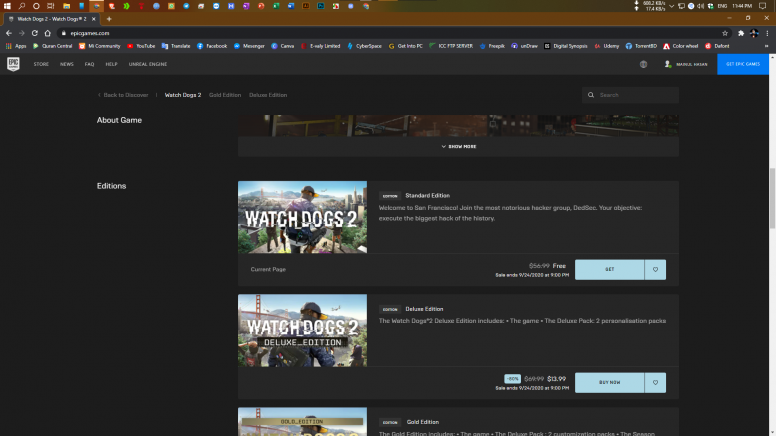Bookmark this page with the star icon
The width and height of the screenshot is (776, 436).
tap(725, 33)
